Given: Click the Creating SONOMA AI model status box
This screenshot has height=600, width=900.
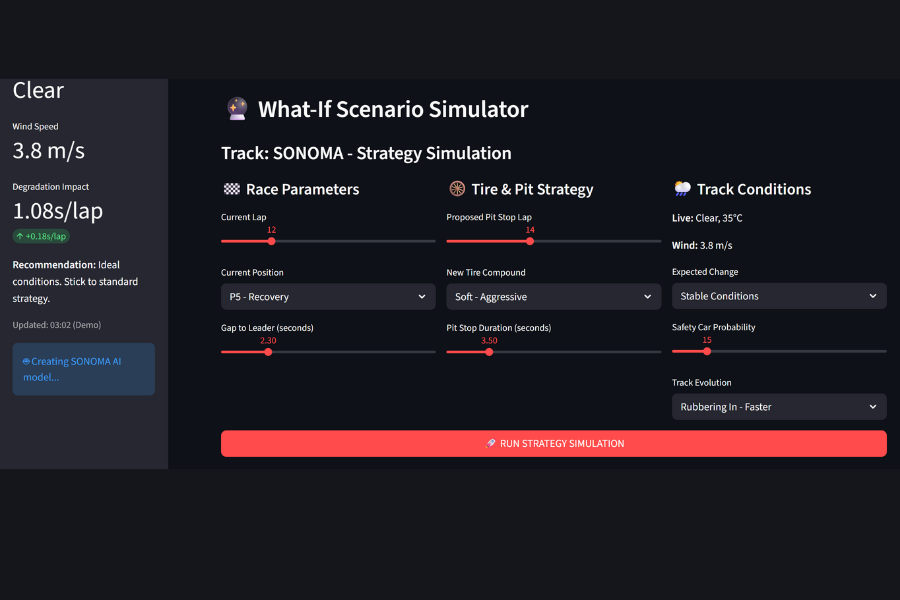Looking at the screenshot, I should click(x=84, y=369).
